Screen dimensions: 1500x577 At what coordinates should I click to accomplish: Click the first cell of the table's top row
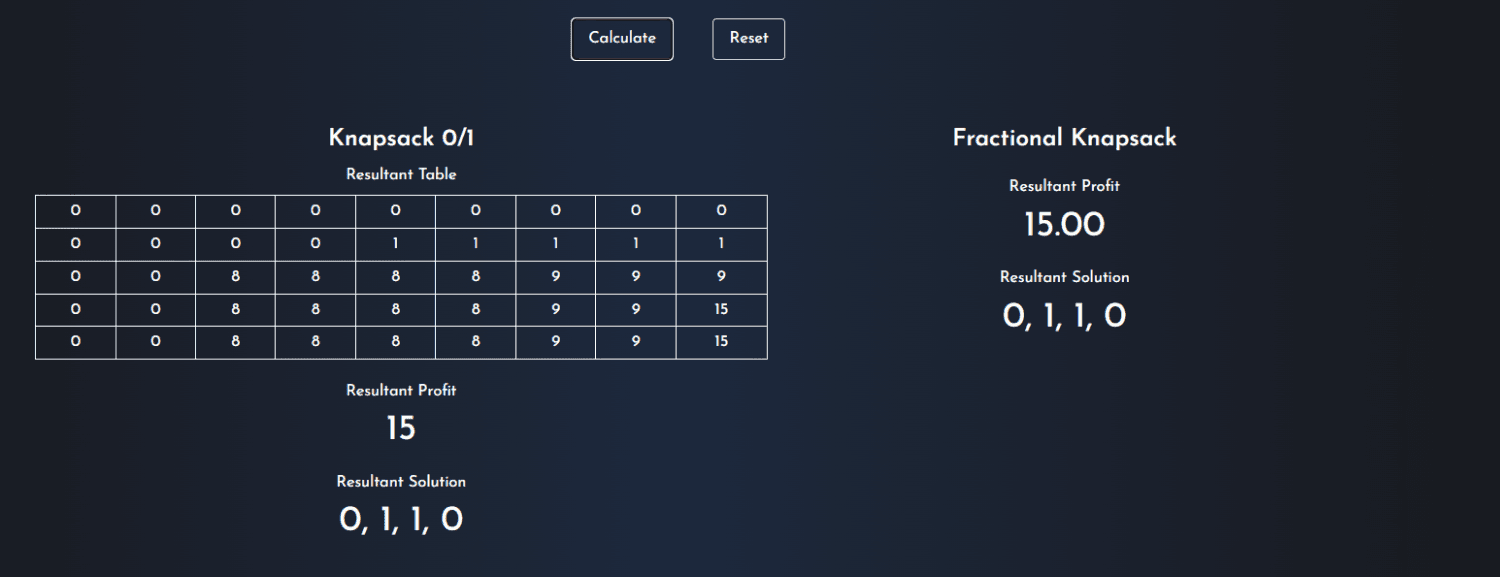pyautogui.click(x=76, y=211)
